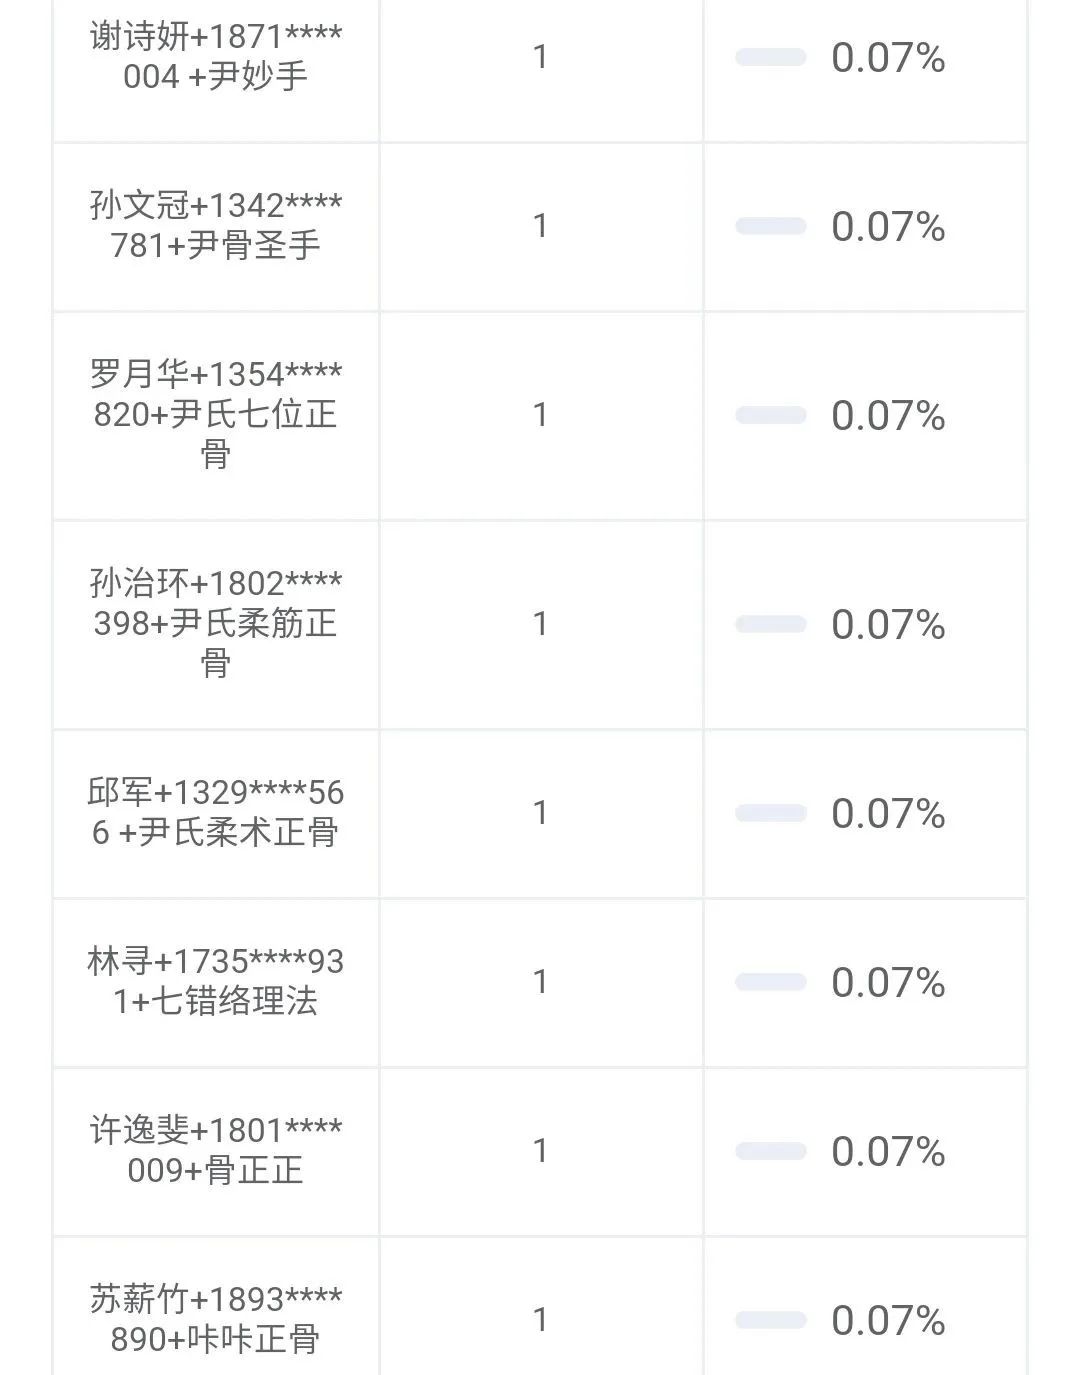The height and width of the screenshot is (1375, 1080).
Task: Click the 许逸斐 骨正正 entry
Action: [215, 1150]
